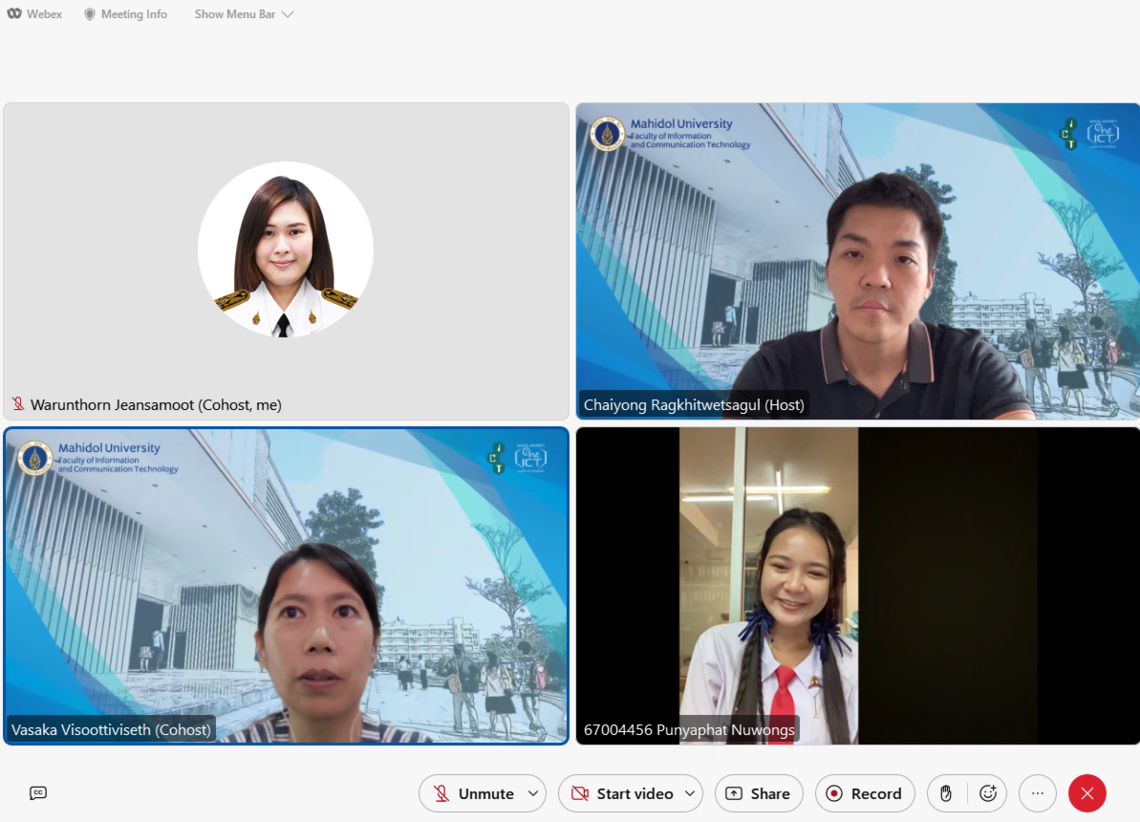Toggle Start video camera button

click(621, 793)
